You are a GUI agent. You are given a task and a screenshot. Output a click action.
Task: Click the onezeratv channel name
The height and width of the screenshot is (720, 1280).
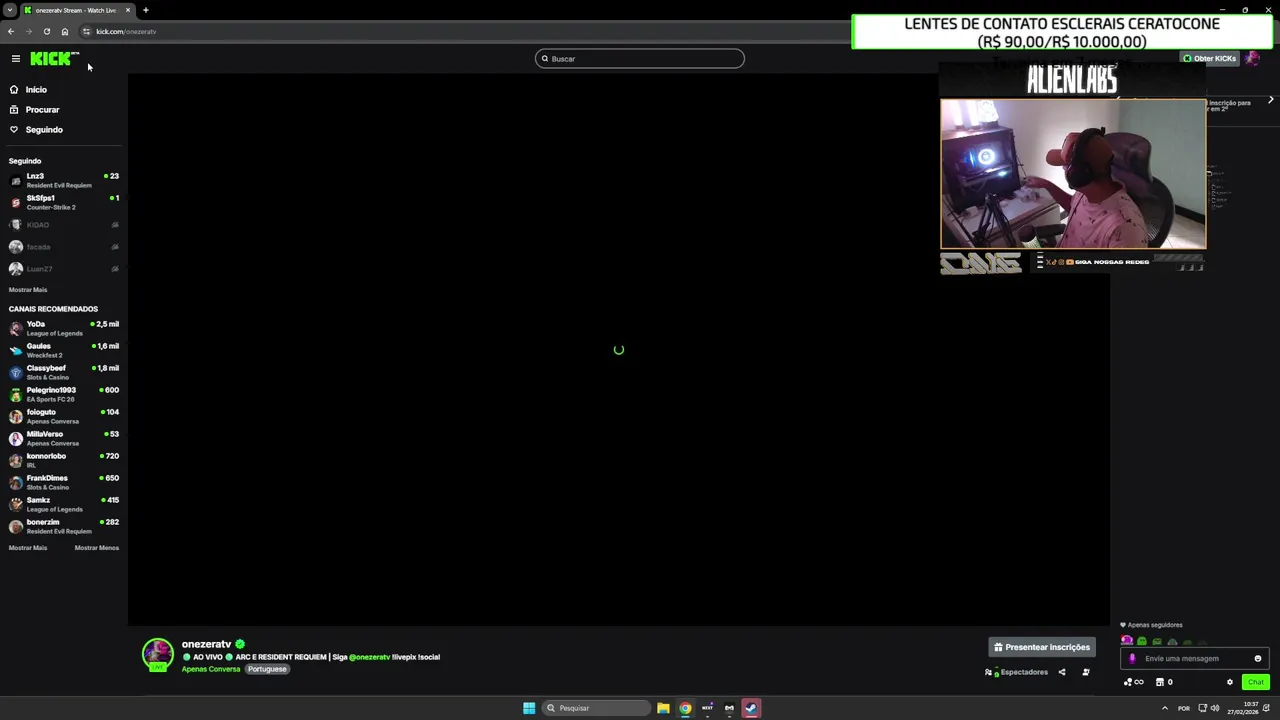coord(206,644)
